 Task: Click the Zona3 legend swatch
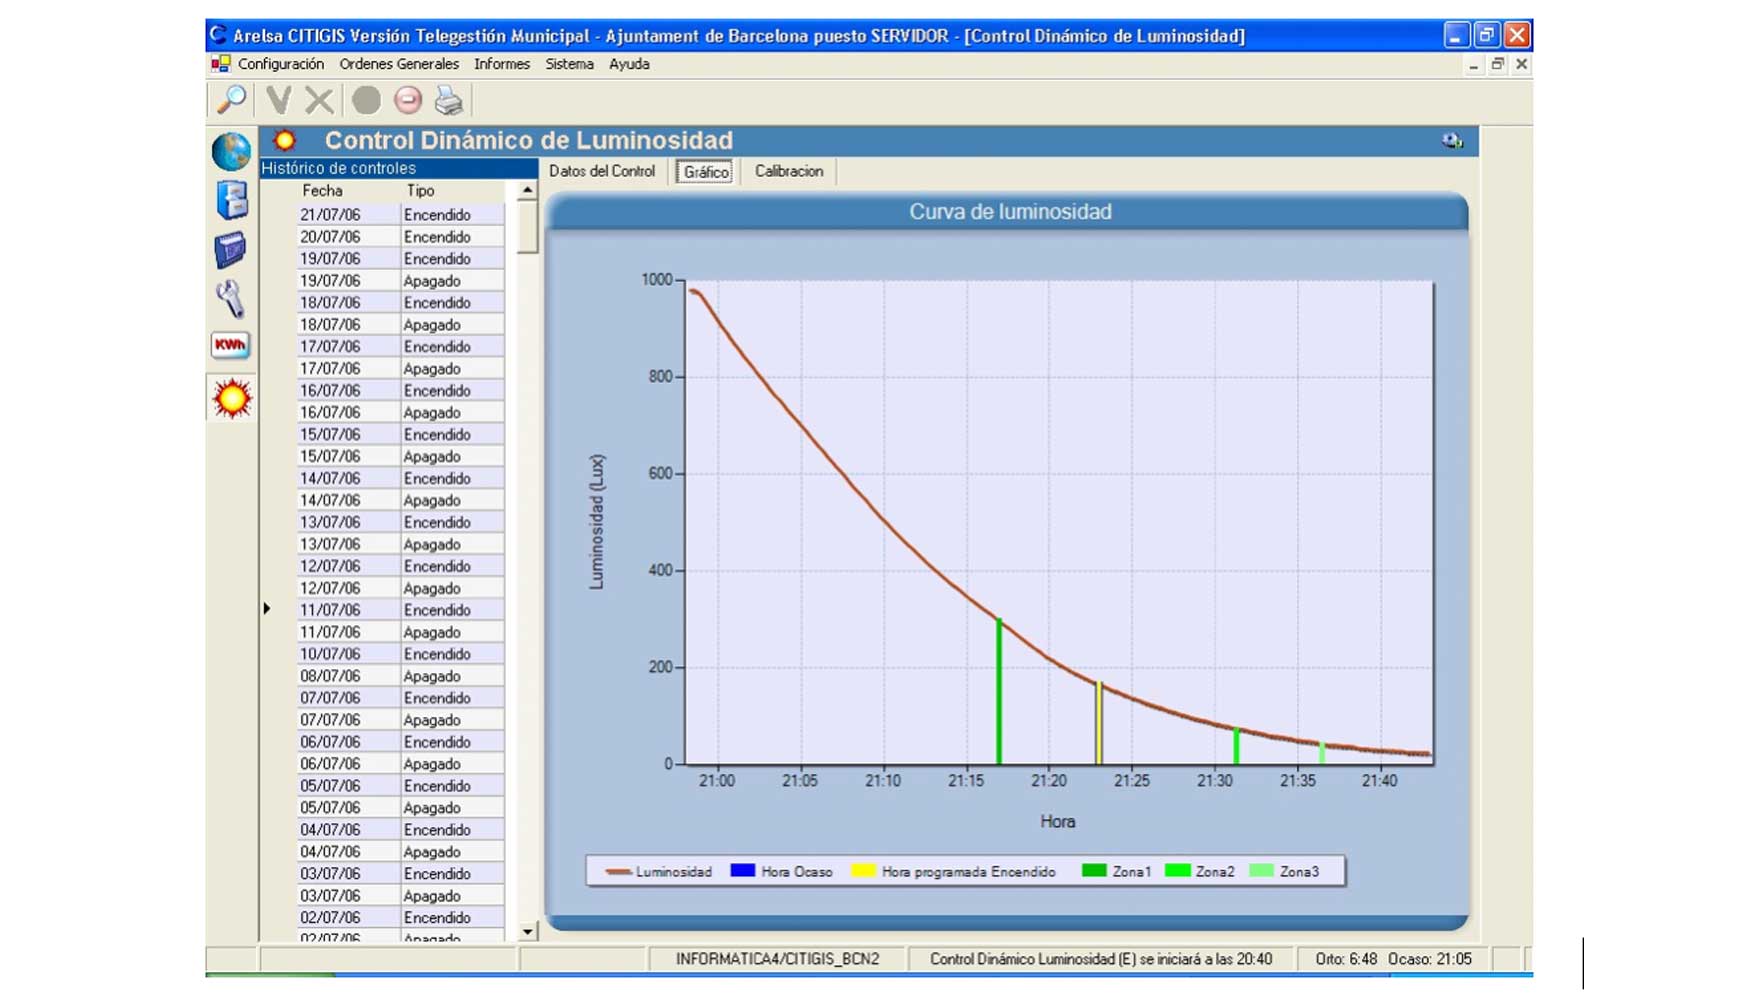coord(1262,871)
